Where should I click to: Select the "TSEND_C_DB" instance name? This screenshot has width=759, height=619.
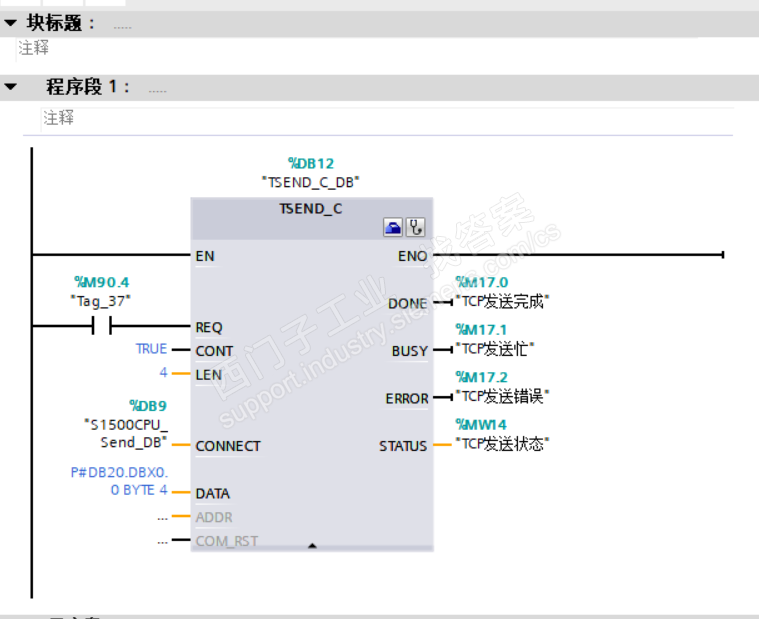[x=310, y=182]
